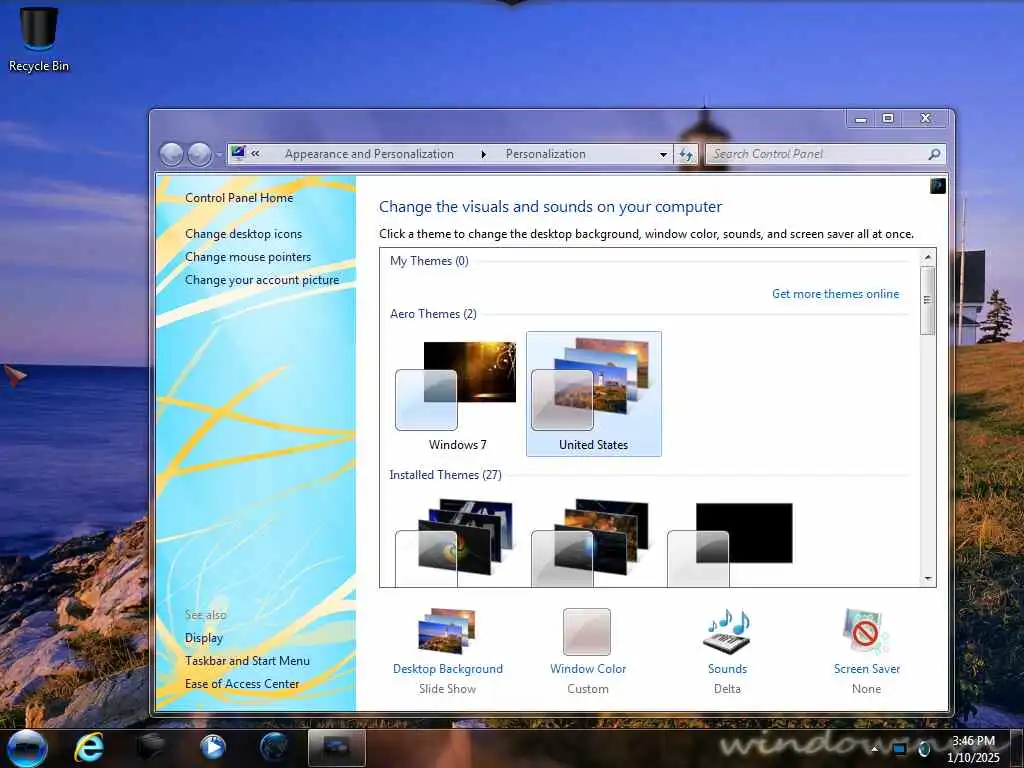The width and height of the screenshot is (1024, 768).
Task: Open the Screen Saver icon
Action: coord(866,632)
